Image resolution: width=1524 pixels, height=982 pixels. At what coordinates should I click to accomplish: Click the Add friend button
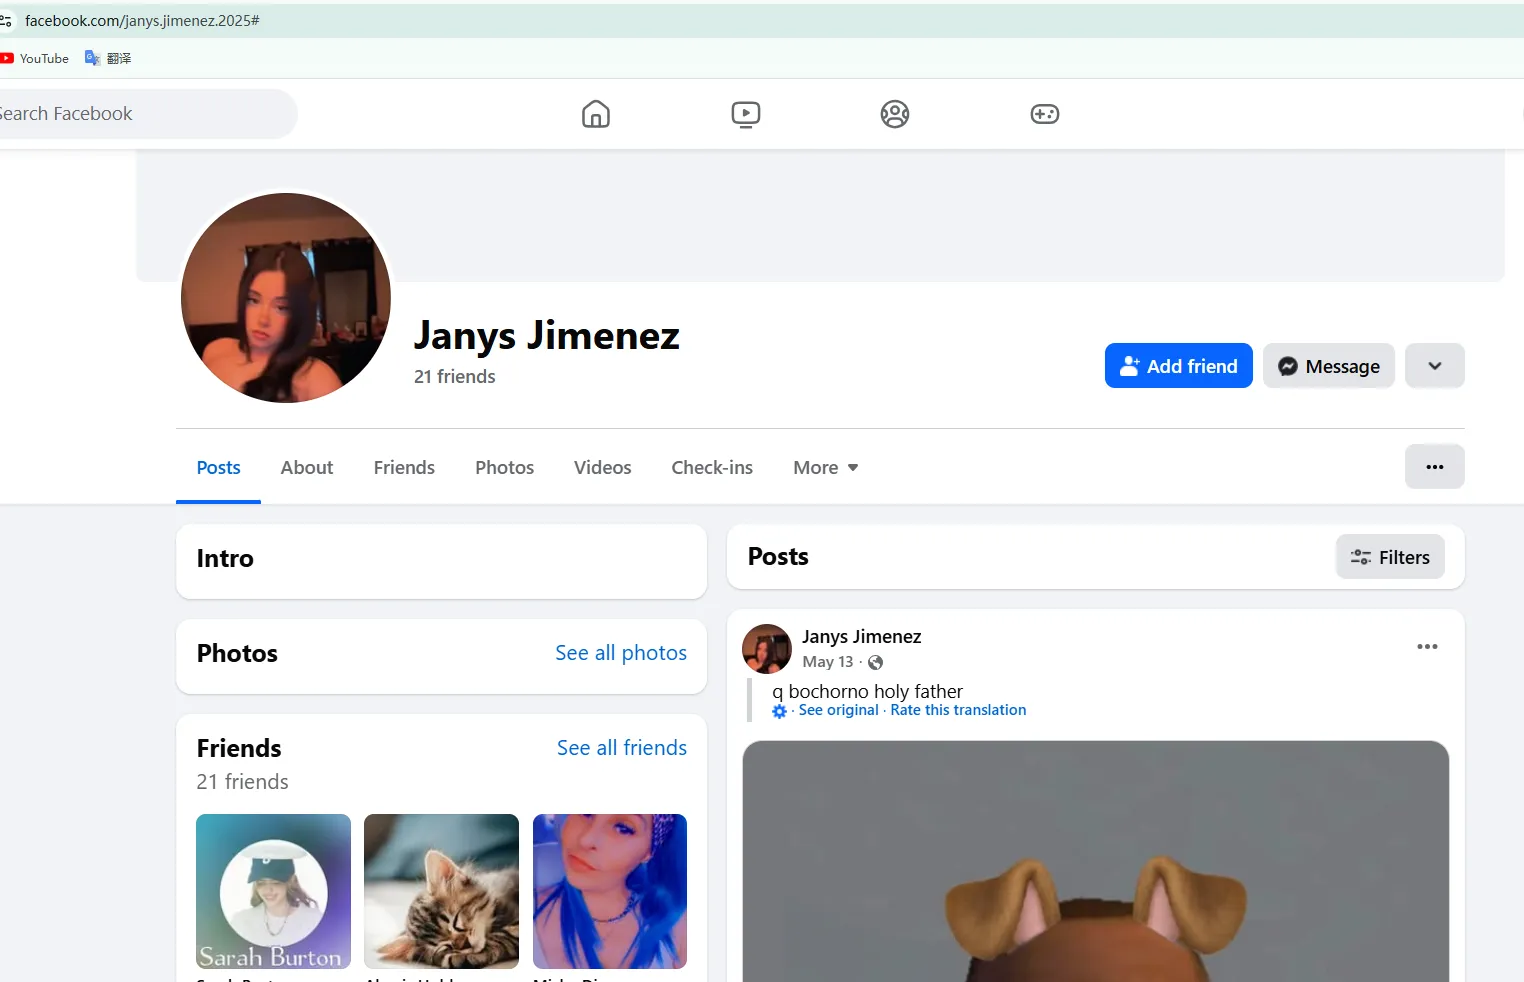(1179, 366)
